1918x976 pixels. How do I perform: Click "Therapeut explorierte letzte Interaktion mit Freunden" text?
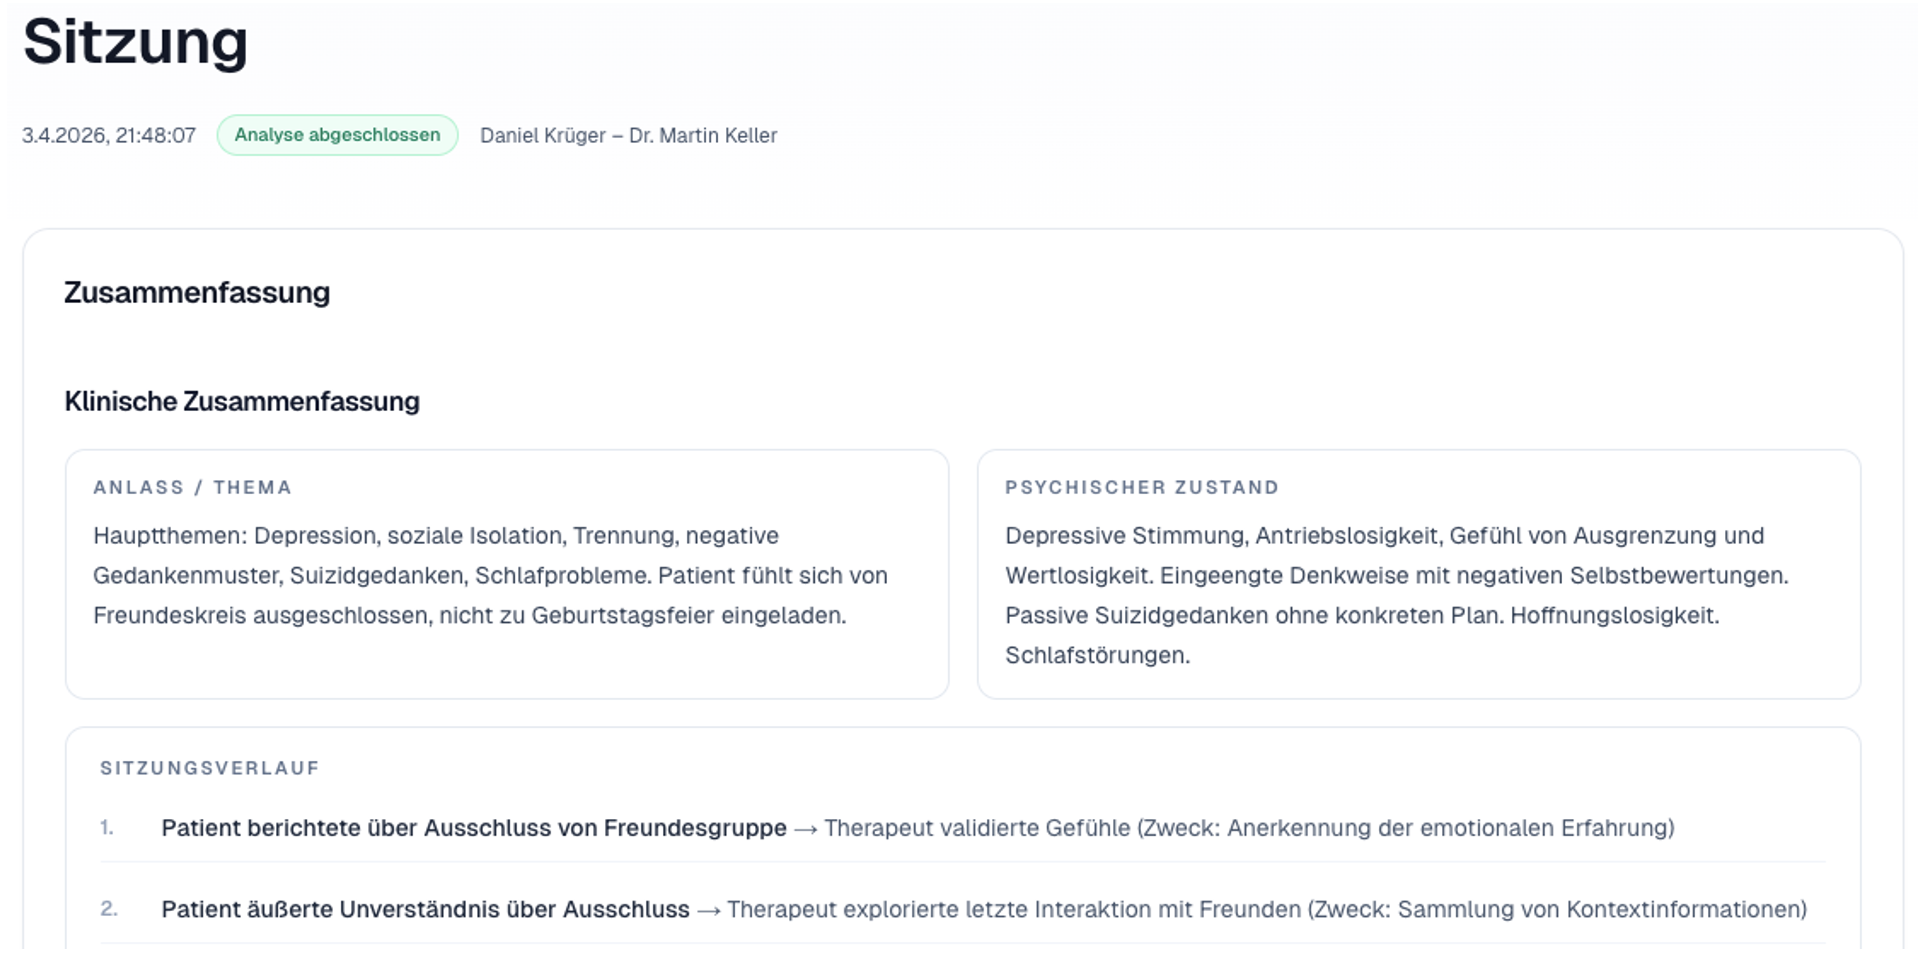pos(1014,910)
